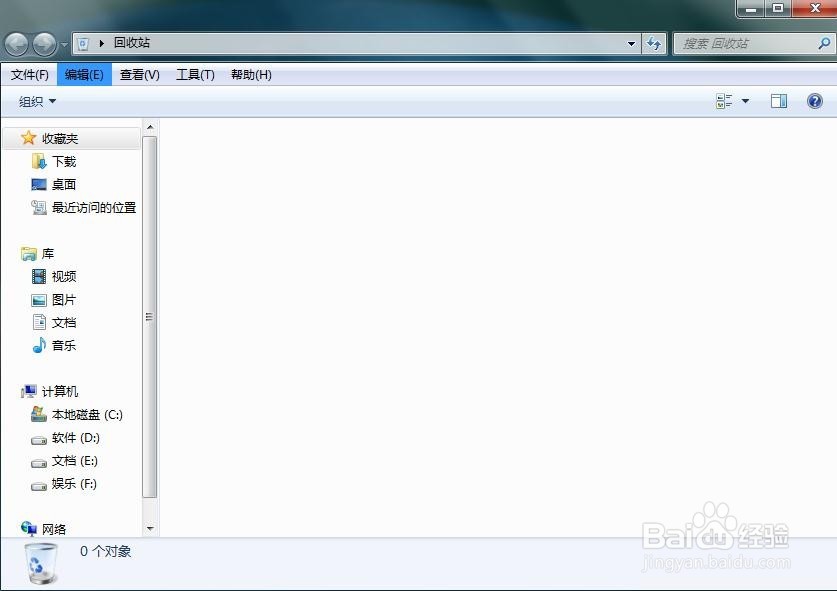Click the magnifier search icon

(x=824, y=44)
